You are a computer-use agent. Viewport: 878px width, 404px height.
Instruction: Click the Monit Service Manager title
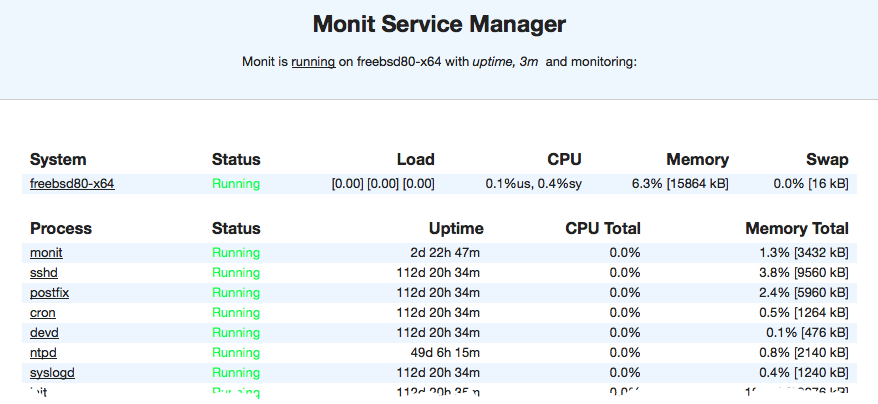pyautogui.click(x=439, y=25)
